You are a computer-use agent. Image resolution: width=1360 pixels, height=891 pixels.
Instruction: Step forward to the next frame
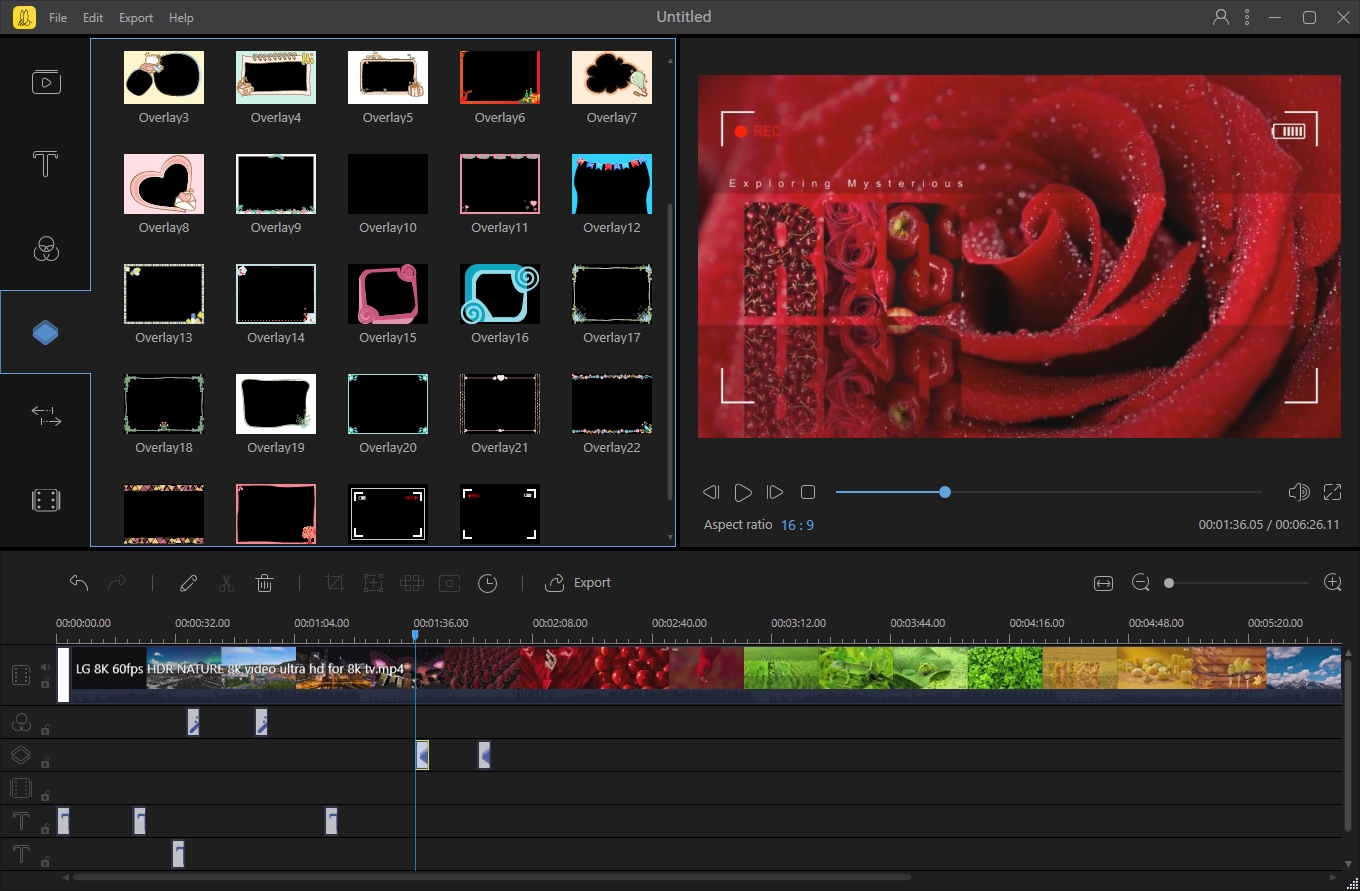[x=774, y=492]
